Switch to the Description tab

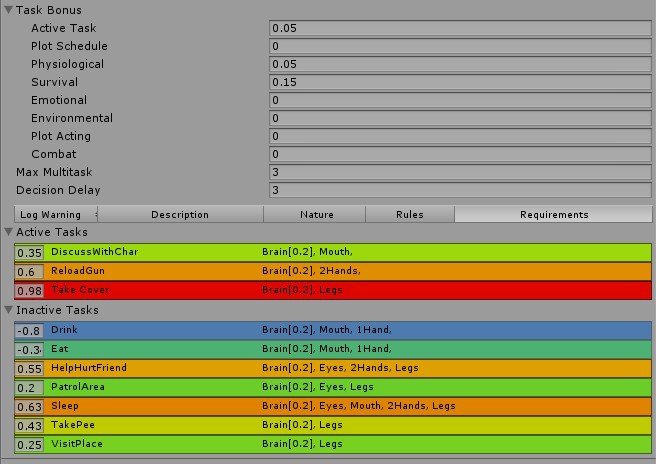coord(180,214)
